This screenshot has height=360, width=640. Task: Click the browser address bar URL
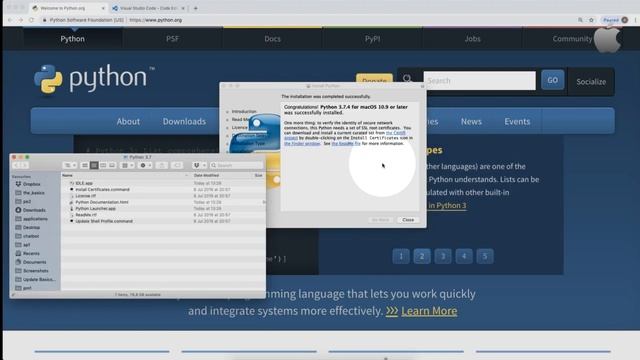[156, 20]
